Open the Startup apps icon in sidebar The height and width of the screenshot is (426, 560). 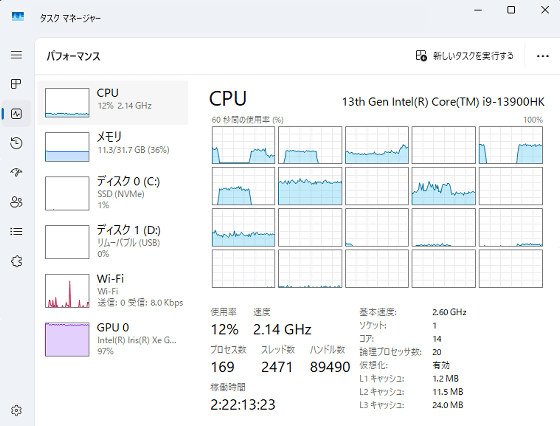coord(16,172)
